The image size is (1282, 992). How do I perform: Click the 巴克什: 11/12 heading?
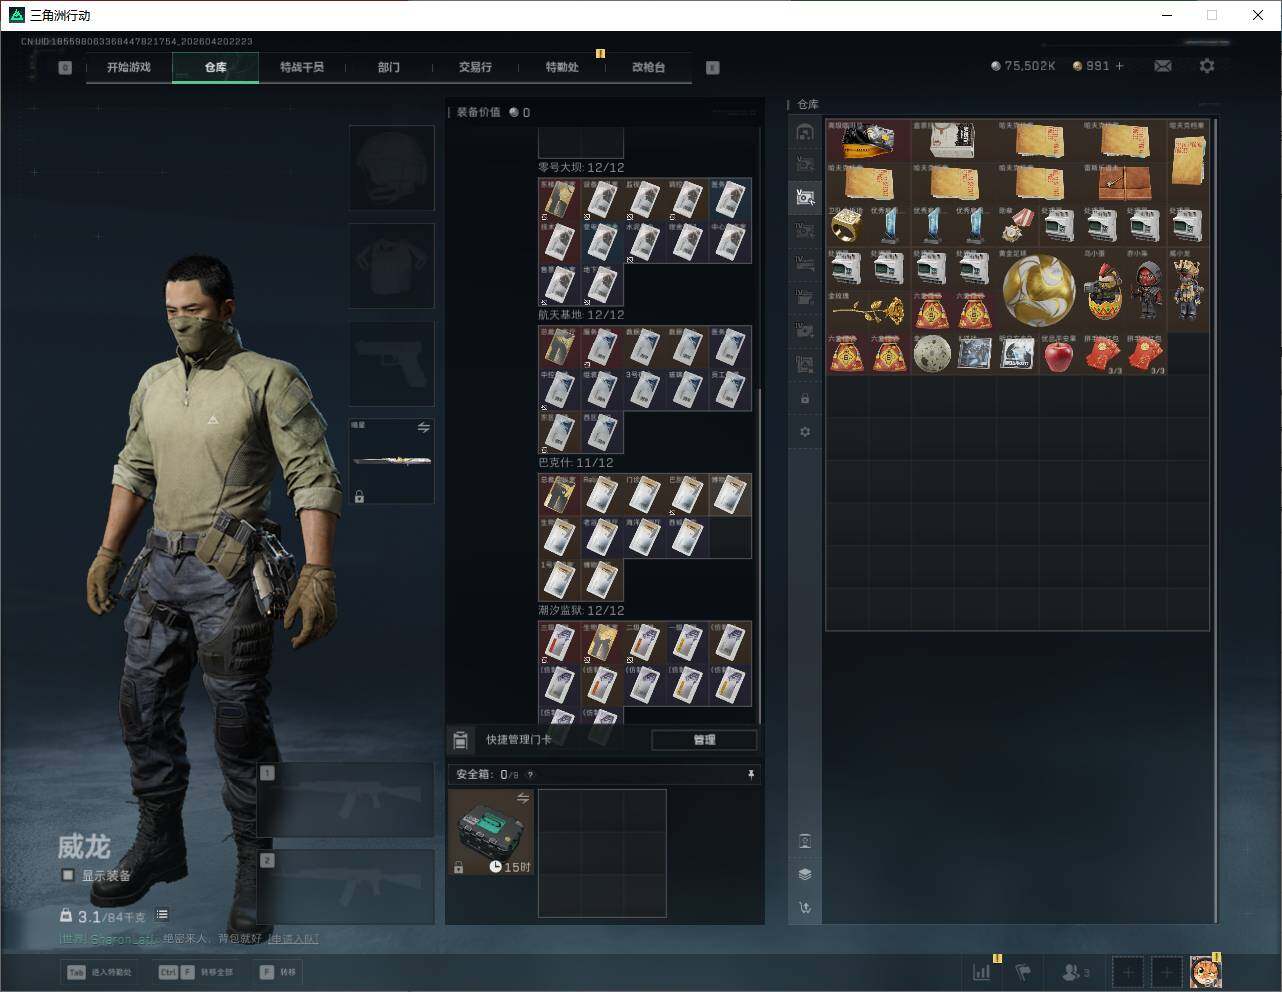[575, 463]
